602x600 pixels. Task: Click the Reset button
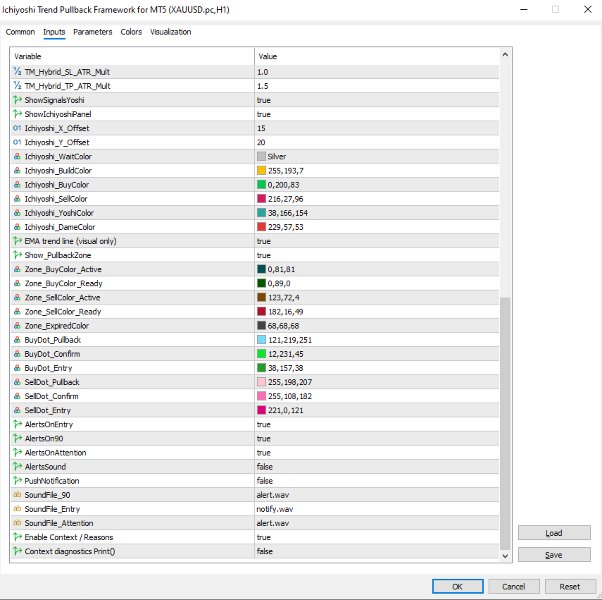(569, 586)
